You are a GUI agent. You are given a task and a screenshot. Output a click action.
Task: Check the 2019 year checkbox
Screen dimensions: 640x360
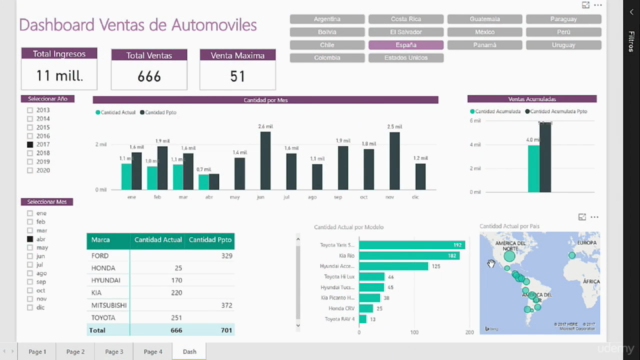(30, 162)
